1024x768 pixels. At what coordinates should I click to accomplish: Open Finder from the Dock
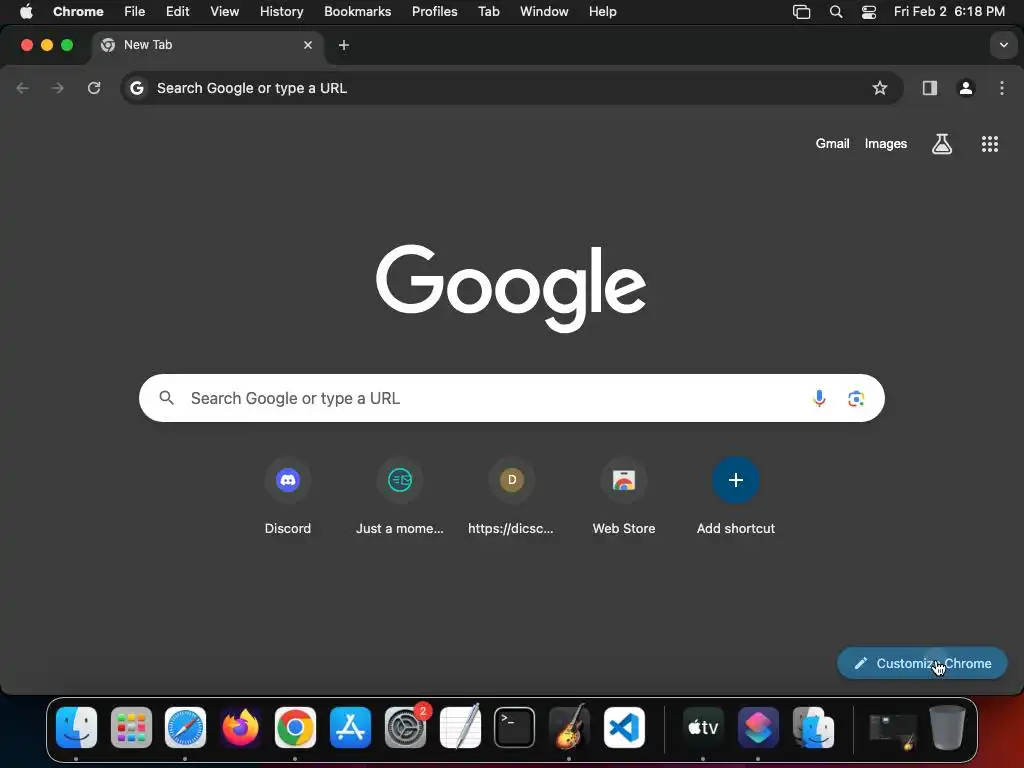tap(76, 728)
